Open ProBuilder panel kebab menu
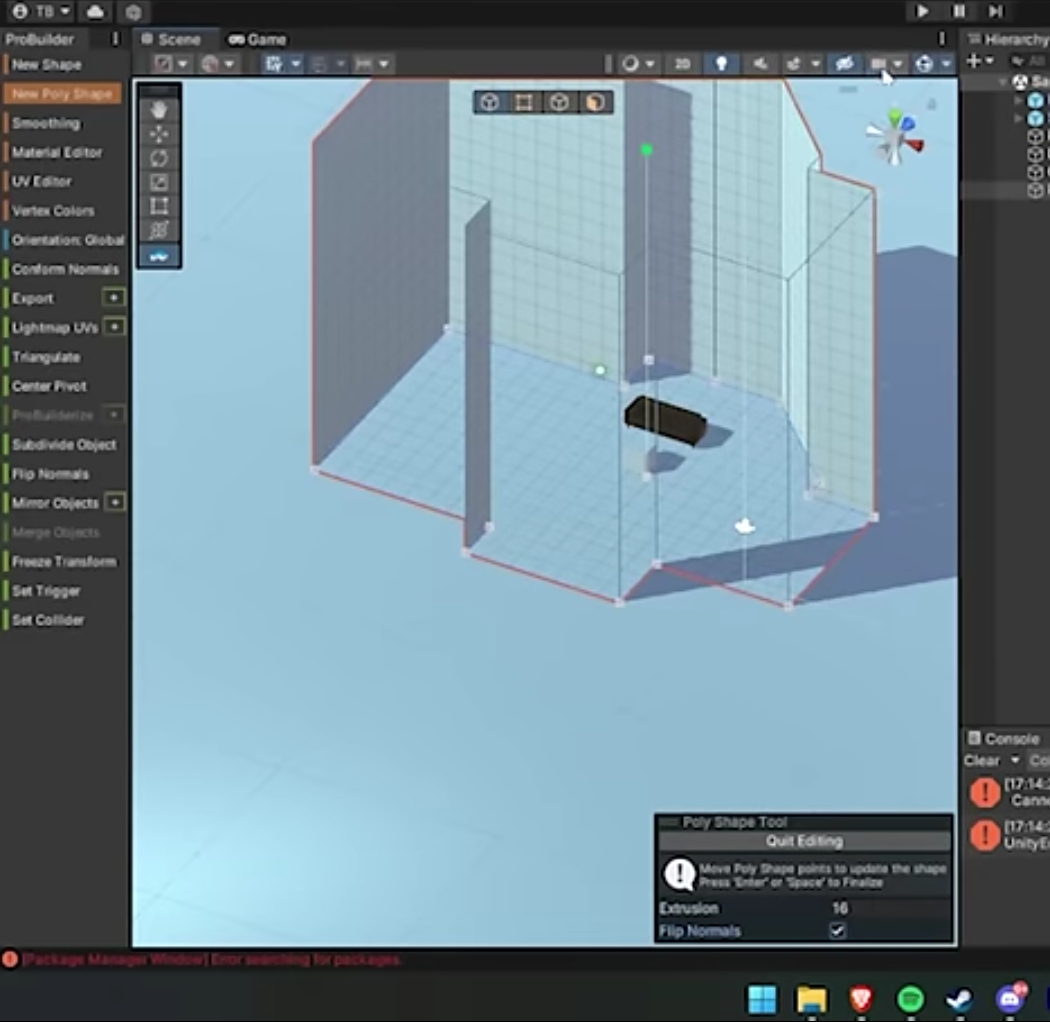This screenshot has width=1050, height=1022. pyautogui.click(x=115, y=39)
